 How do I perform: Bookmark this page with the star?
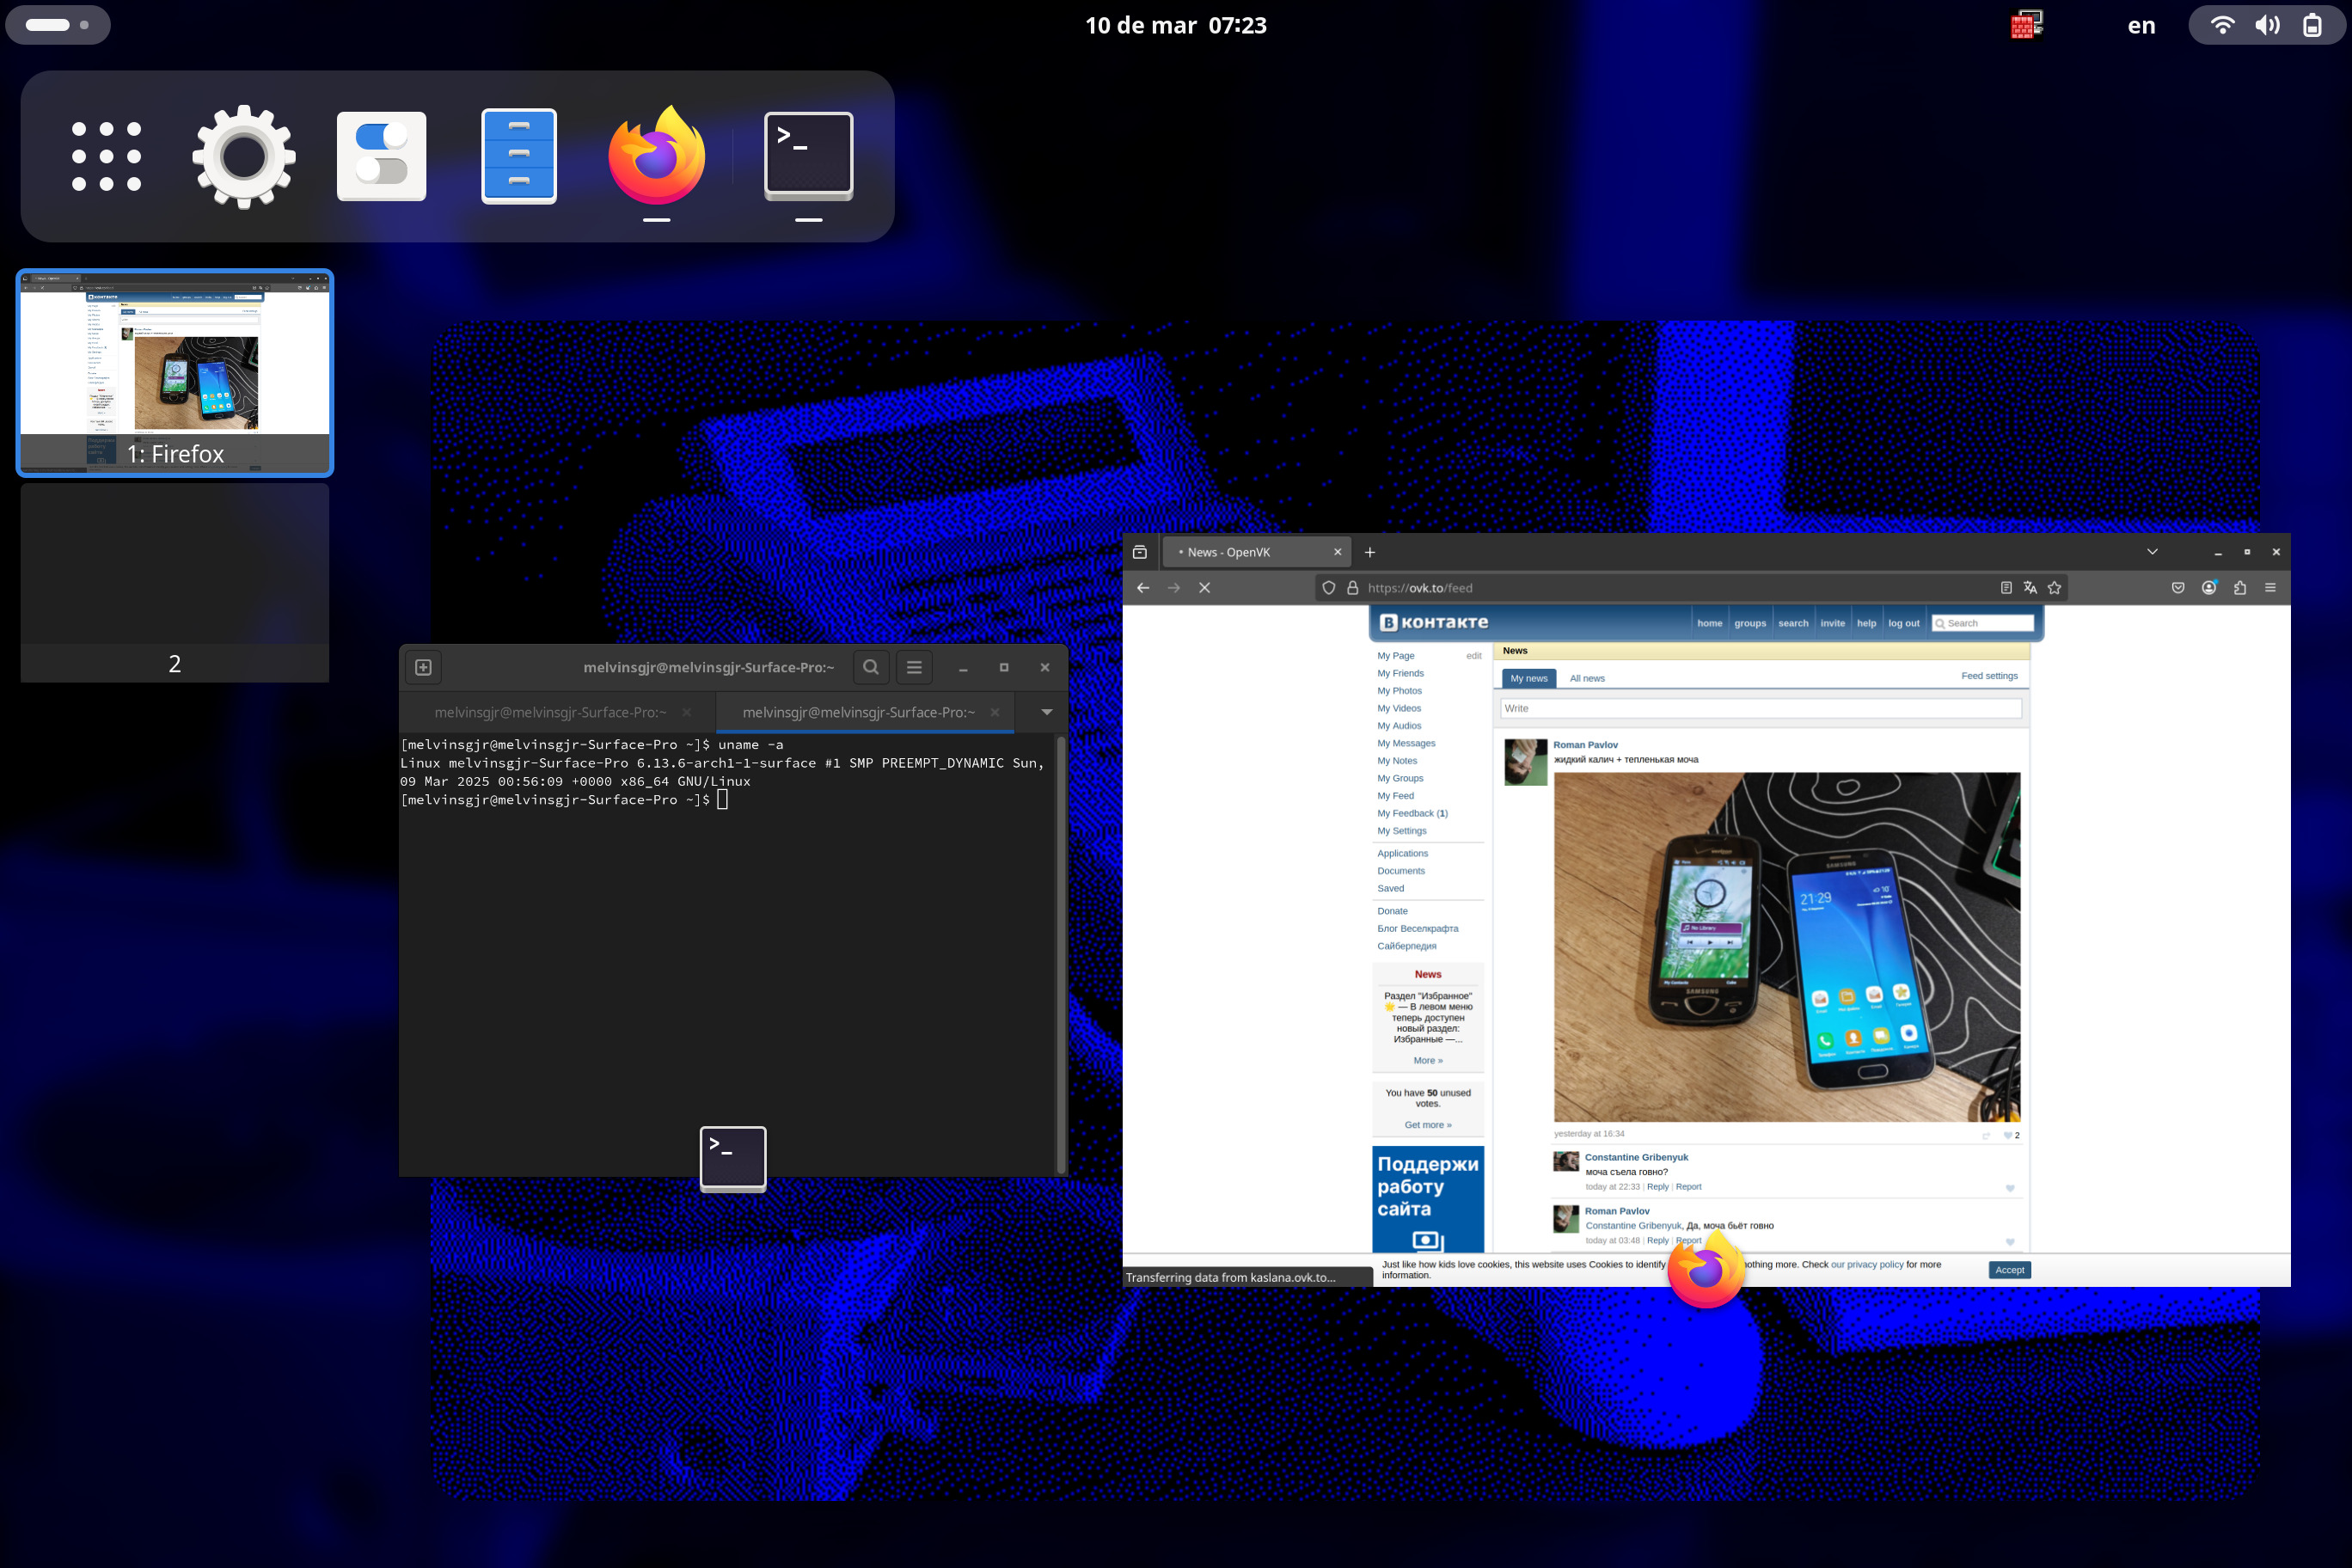[x=2055, y=588]
